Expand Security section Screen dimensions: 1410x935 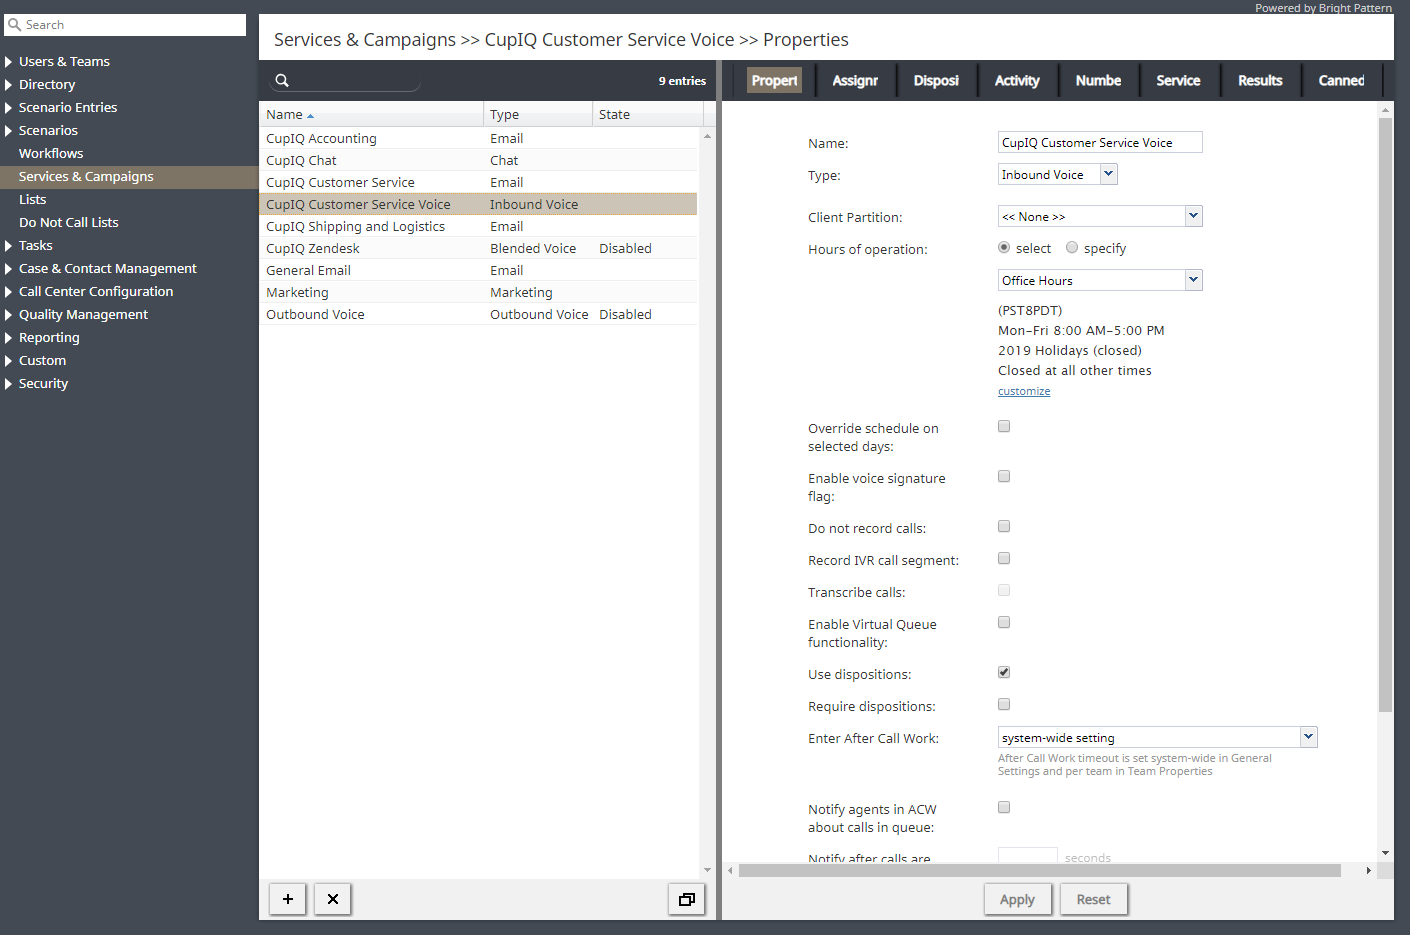click(9, 384)
